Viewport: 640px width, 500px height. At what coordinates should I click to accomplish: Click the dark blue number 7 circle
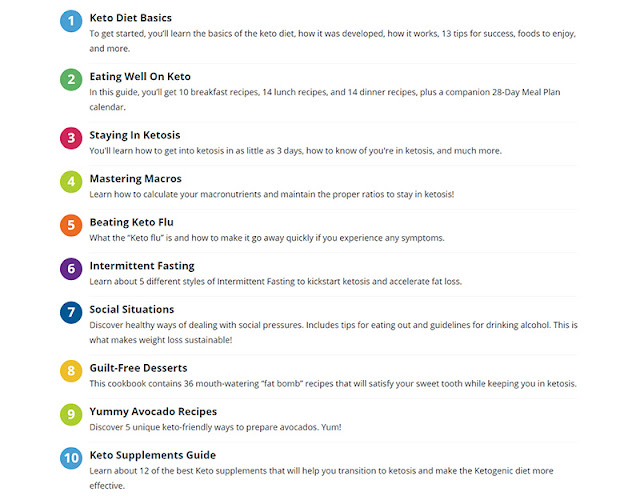(70, 313)
